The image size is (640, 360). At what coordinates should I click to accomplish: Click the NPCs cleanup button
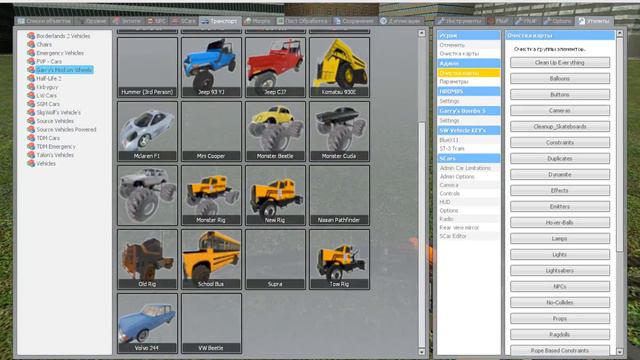[560, 287]
